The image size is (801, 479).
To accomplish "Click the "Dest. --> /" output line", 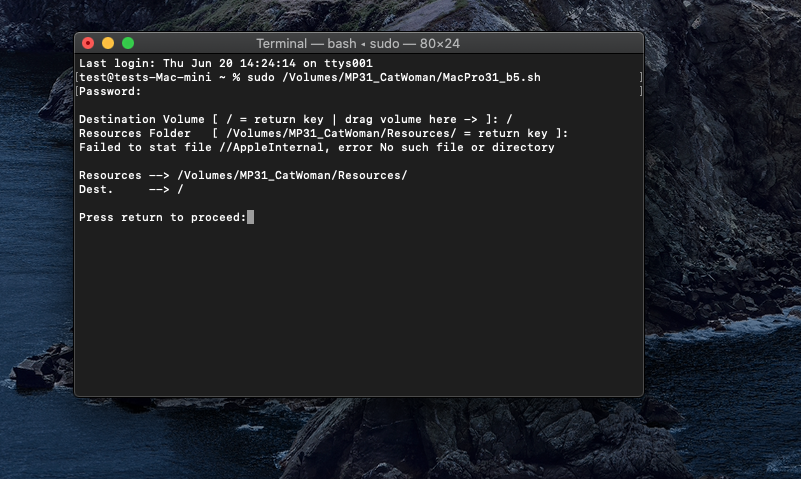I will click(131, 189).
